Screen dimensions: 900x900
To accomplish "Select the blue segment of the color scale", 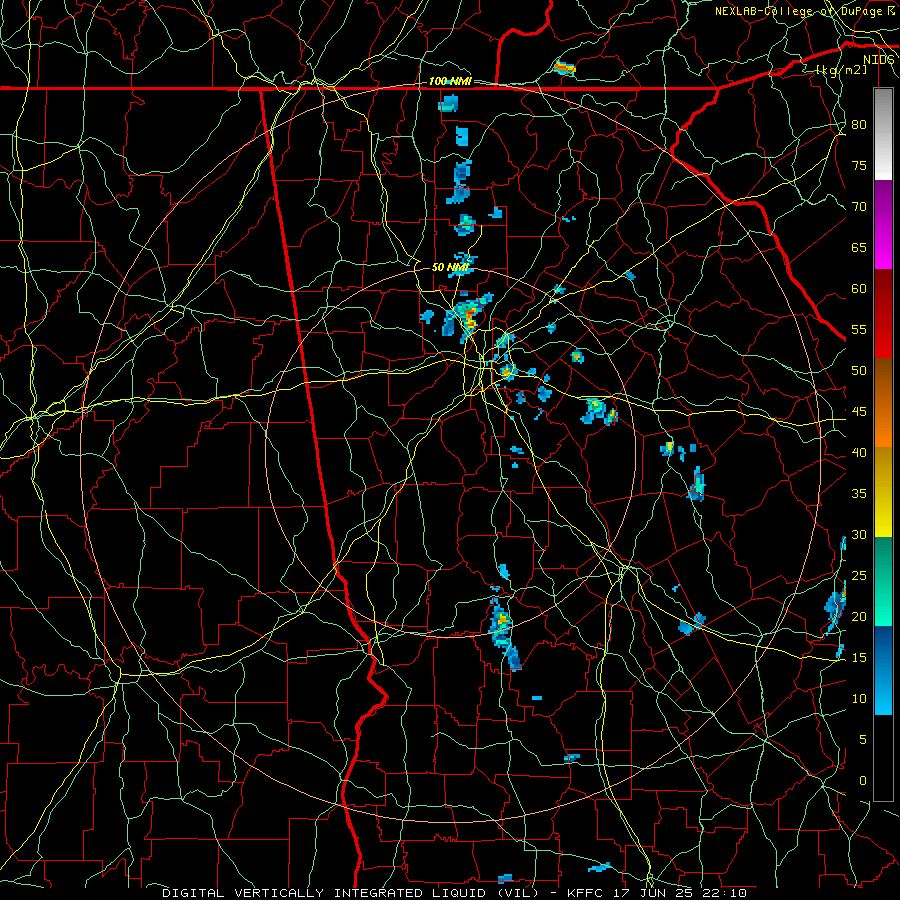I will tap(883, 670).
